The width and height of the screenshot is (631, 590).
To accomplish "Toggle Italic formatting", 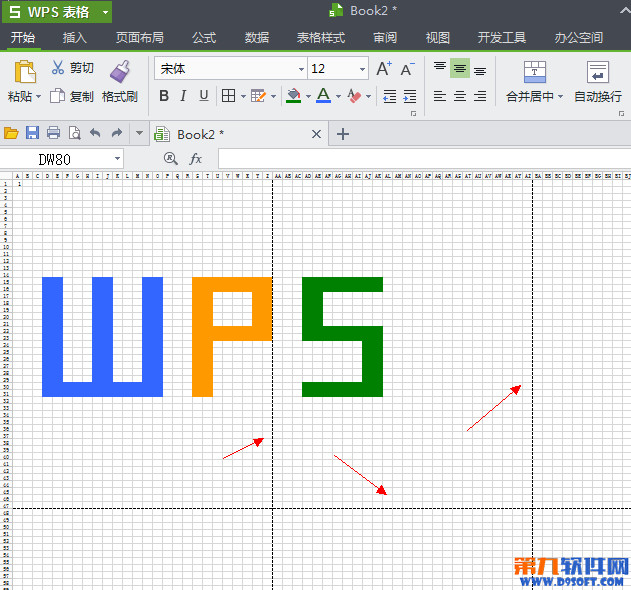I will (x=184, y=96).
